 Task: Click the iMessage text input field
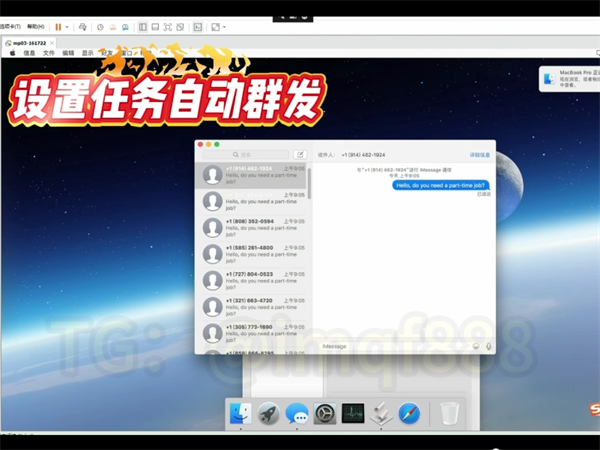(x=392, y=346)
